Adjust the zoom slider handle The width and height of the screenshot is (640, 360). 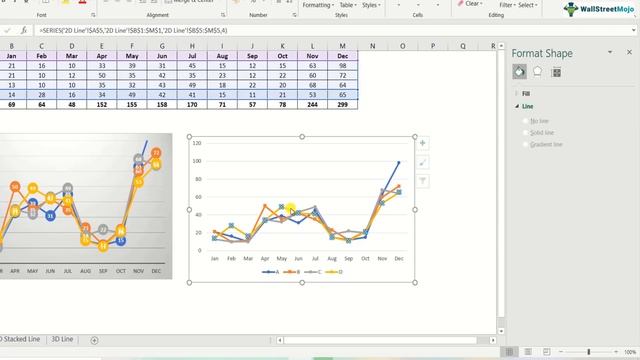pyautogui.click(x=589, y=351)
